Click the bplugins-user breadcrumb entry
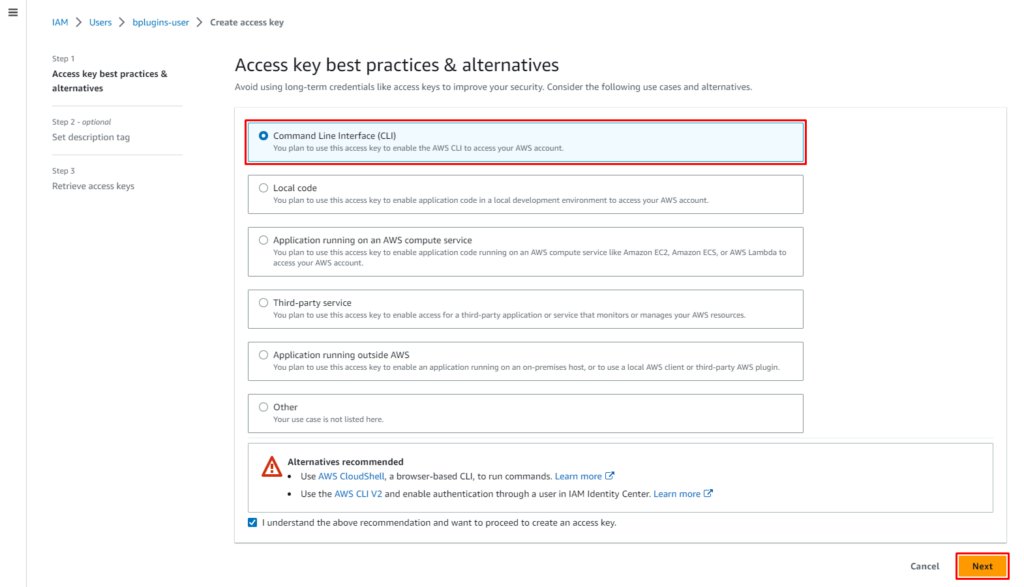 (x=161, y=21)
